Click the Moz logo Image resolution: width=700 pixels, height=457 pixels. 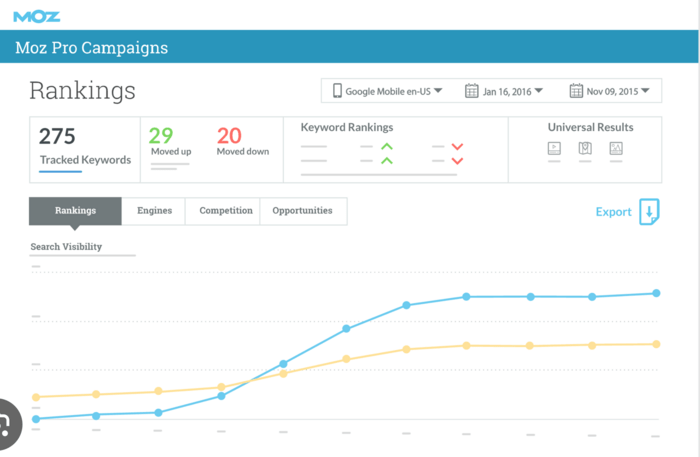coord(37,17)
